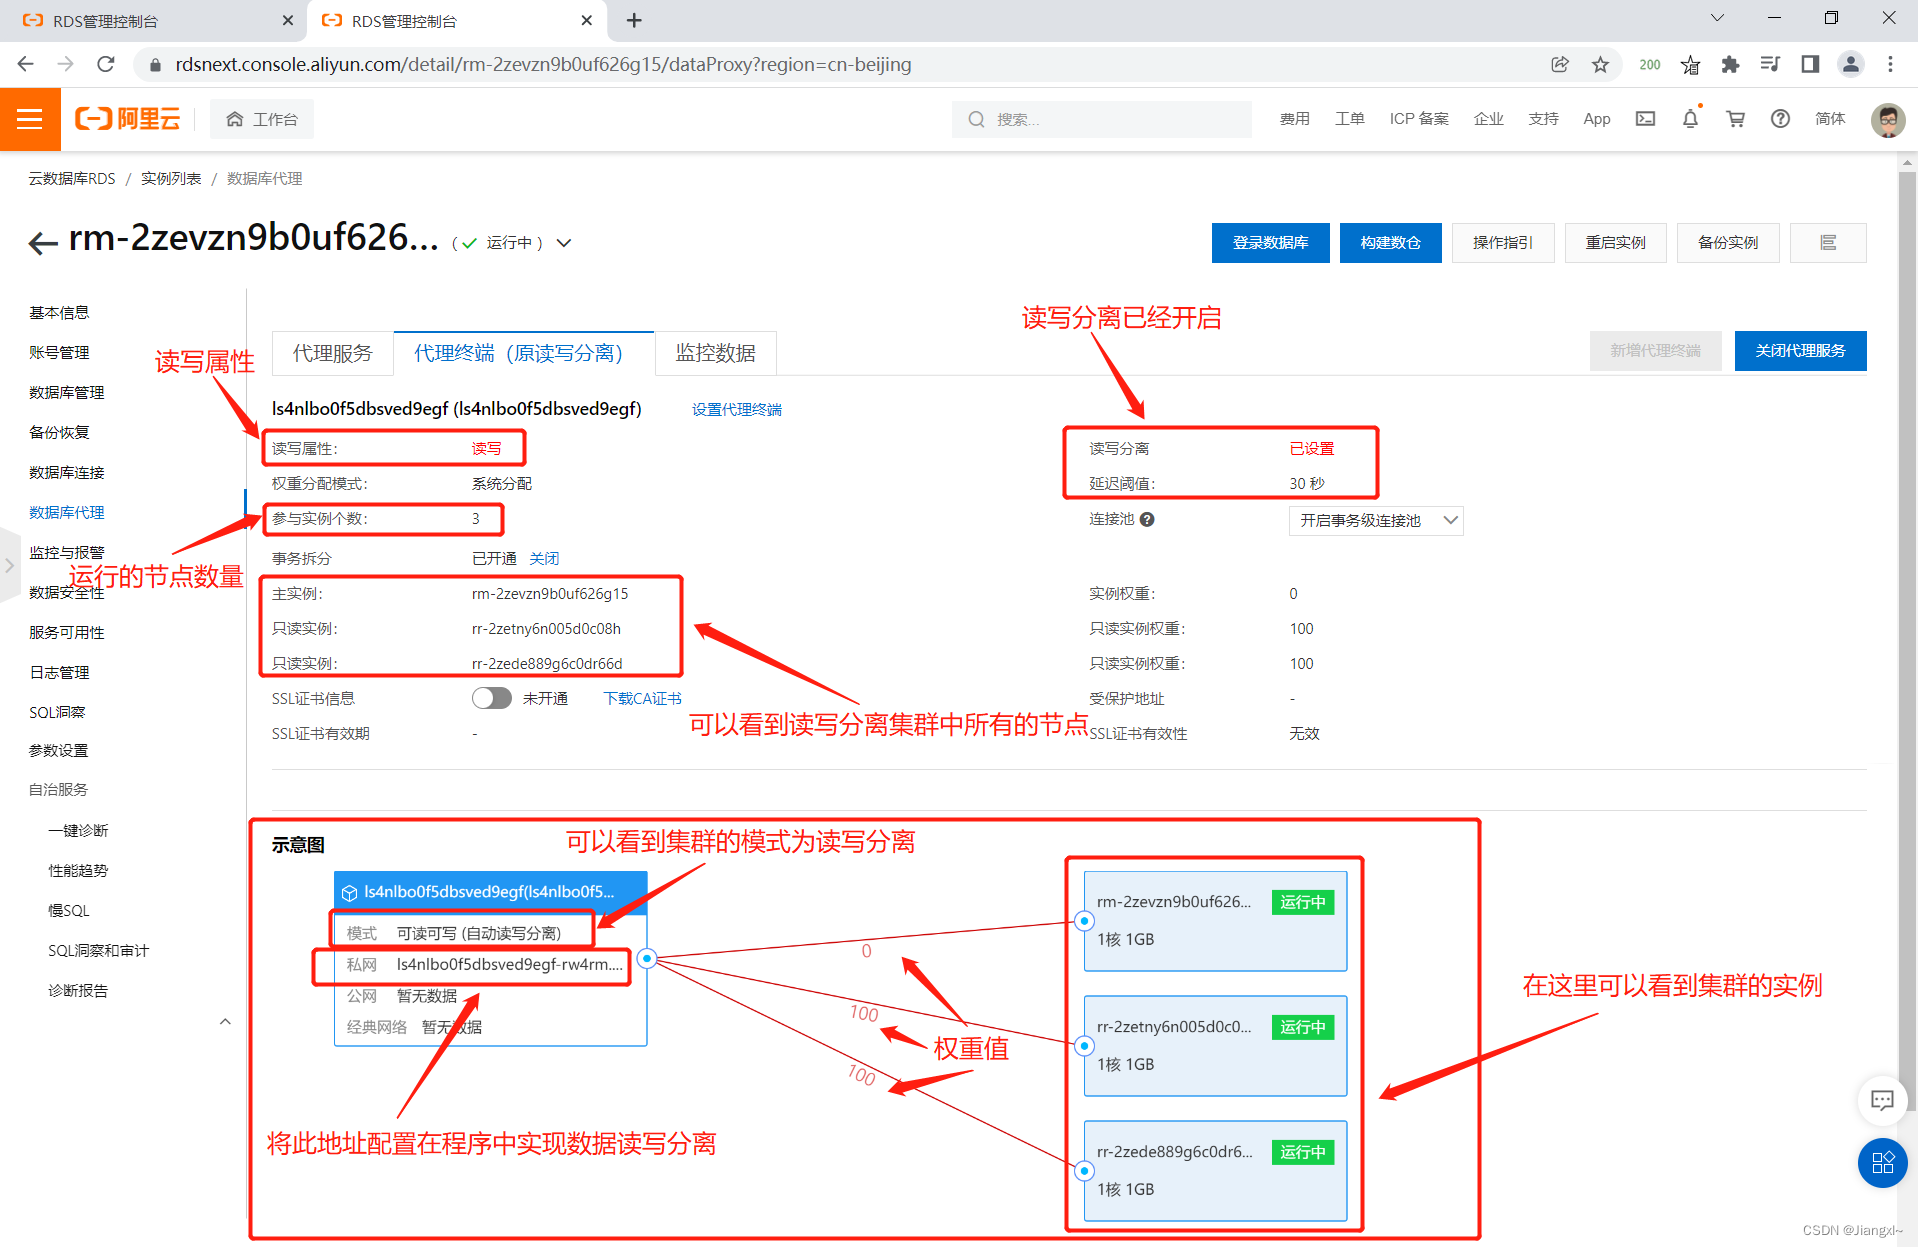
Task: Collapse the 自治服务 sidebar section
Action: [x=225, y=1021]
